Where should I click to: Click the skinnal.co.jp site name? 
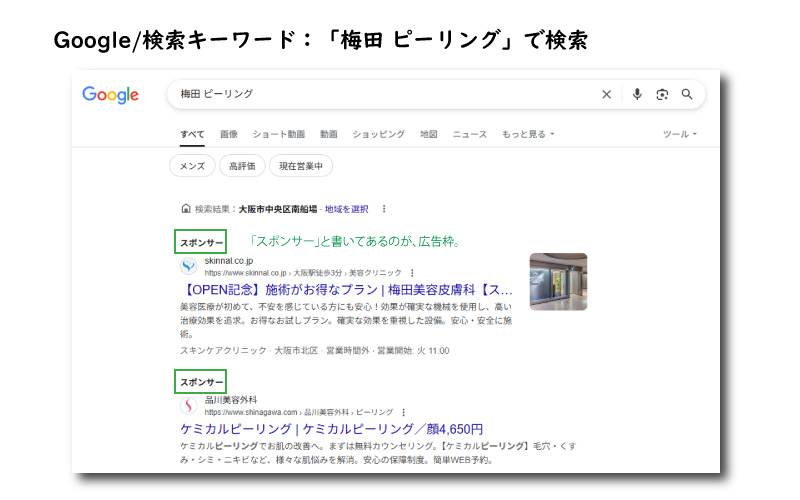[229, 261]
